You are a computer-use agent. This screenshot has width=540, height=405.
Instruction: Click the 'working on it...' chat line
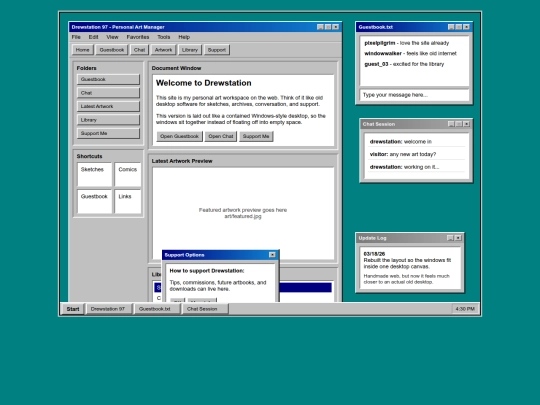pyautogui.click(x=417, y=167)
